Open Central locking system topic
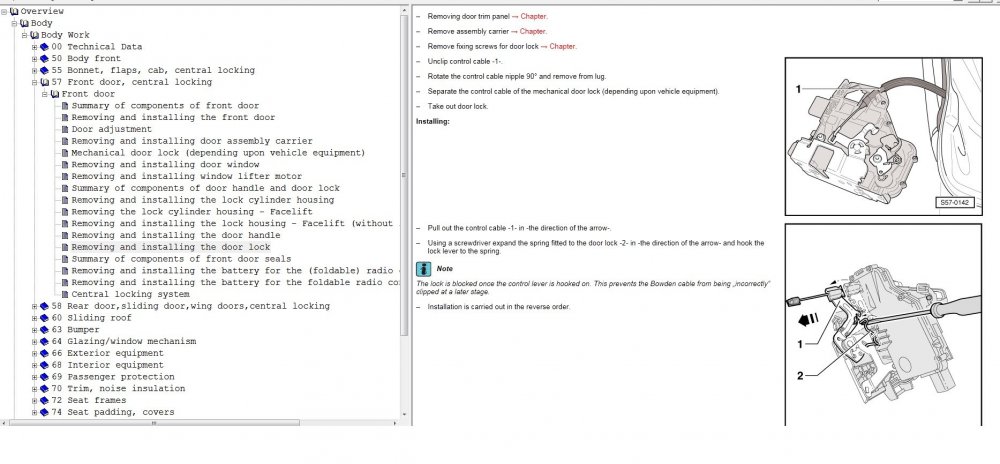Screen dimensions: 1000x464 point(131,294)
